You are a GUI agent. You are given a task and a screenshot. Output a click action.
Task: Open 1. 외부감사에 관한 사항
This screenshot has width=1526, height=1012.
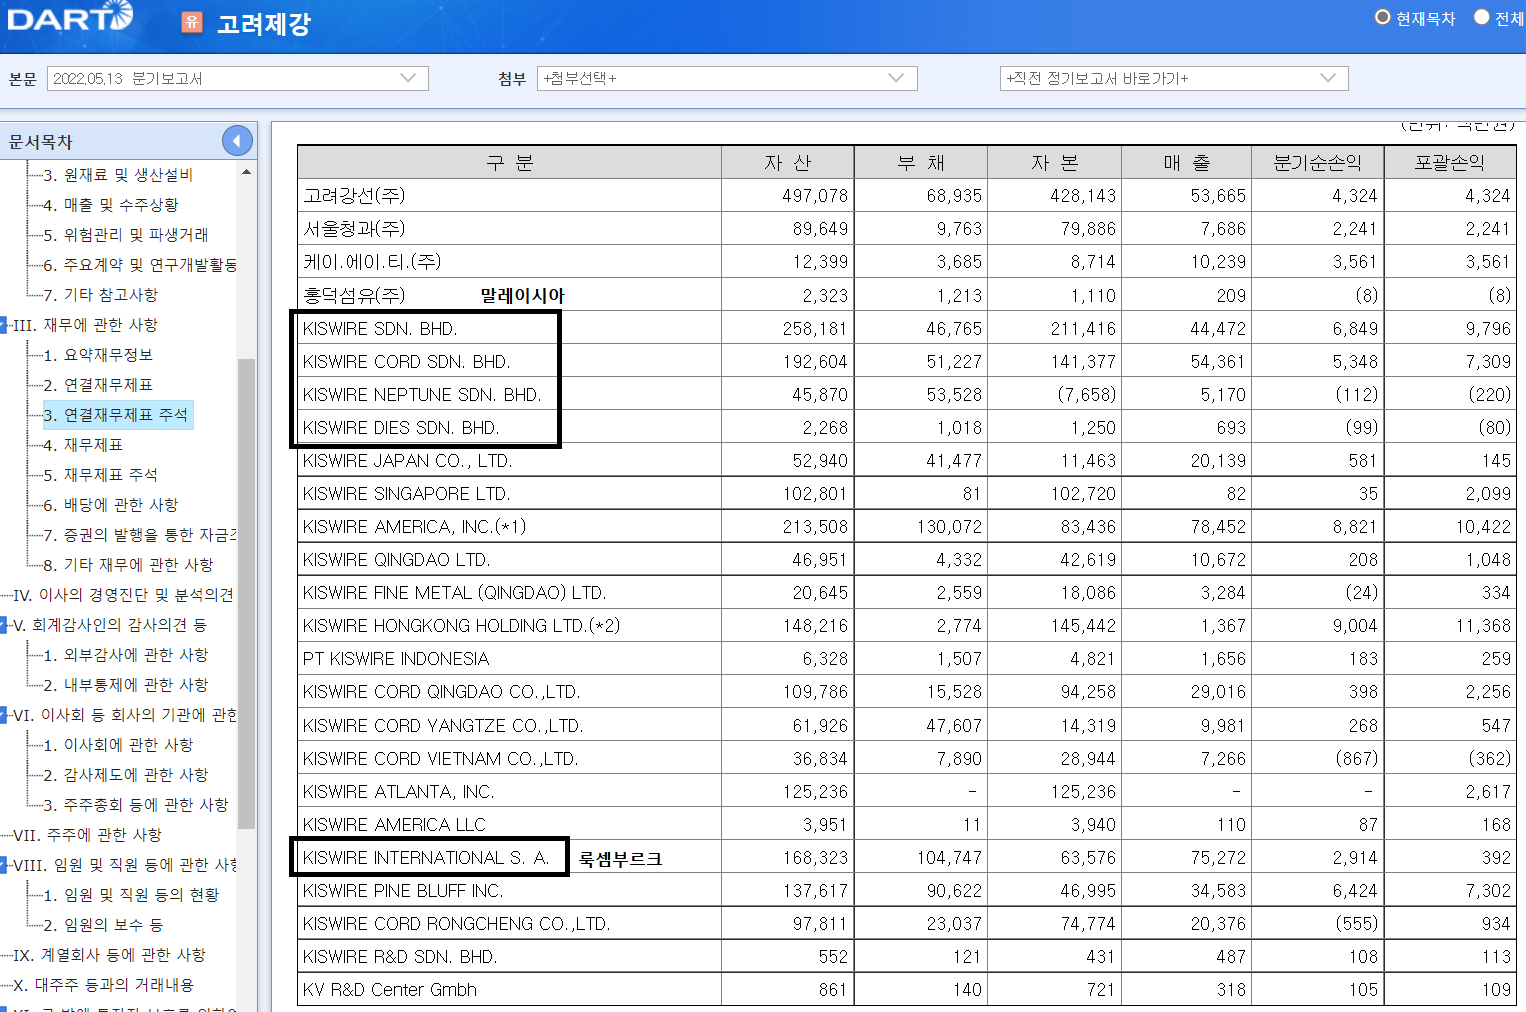tap(126, 655)
